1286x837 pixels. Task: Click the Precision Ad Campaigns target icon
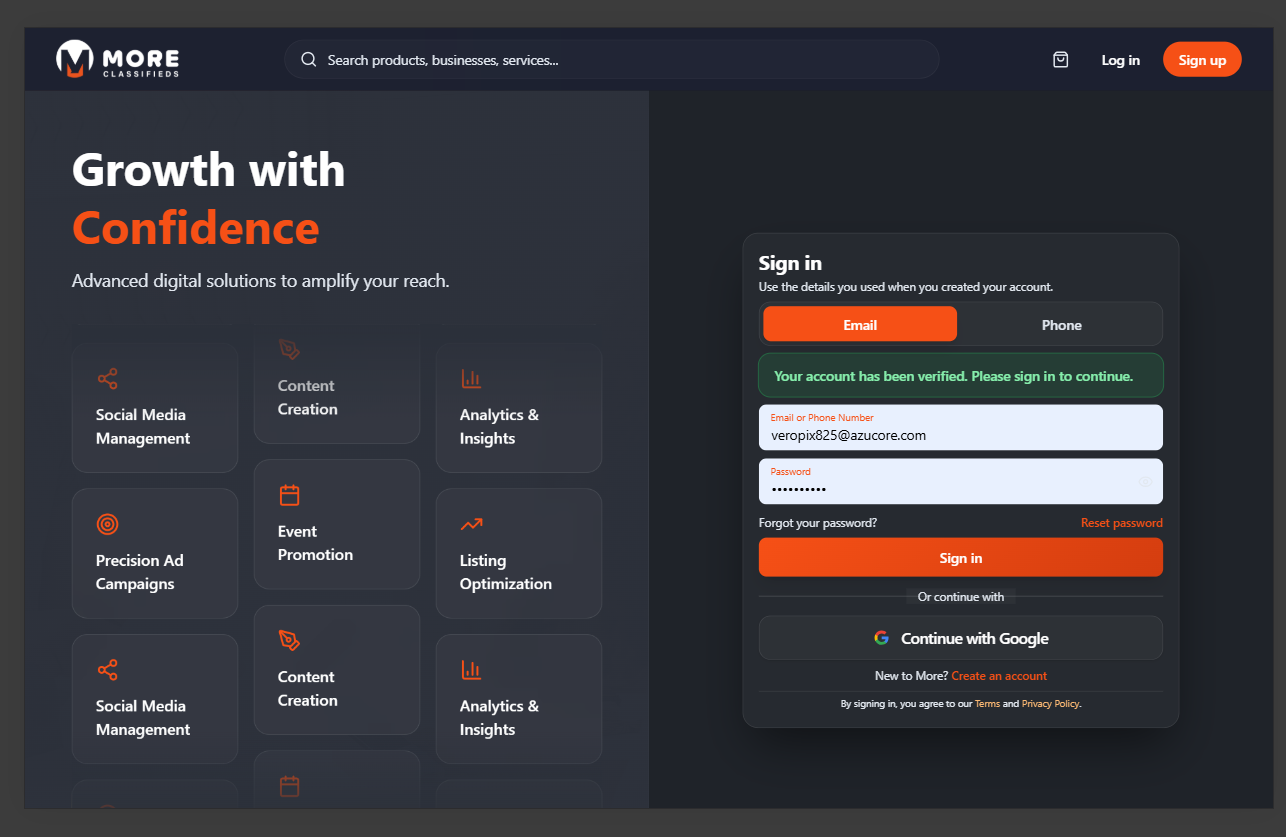point(107,524)
